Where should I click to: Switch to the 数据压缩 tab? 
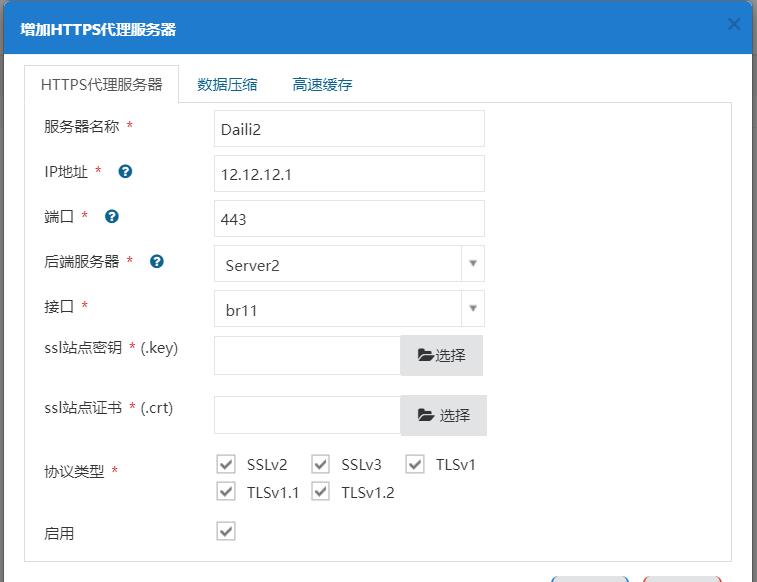click(x=227, y=84)
